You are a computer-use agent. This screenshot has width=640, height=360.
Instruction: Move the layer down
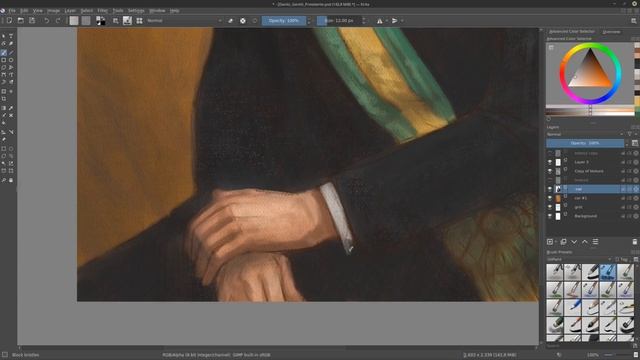click(x=574, y=242)
